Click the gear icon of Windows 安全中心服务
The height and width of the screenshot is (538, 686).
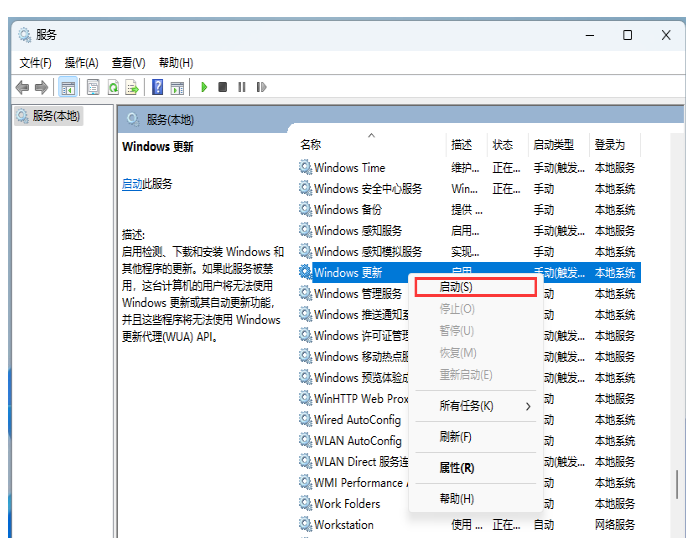[x=305, y=189]
